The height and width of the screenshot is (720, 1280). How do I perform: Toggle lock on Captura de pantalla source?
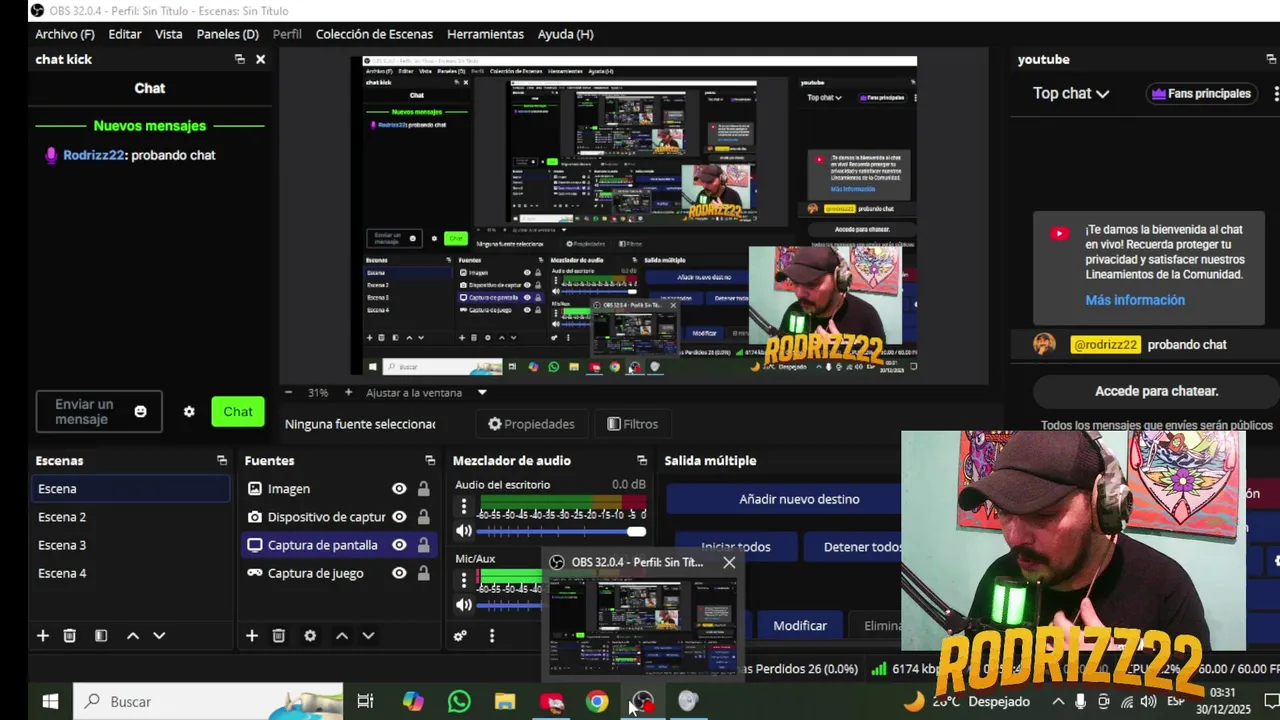[423, 545]
